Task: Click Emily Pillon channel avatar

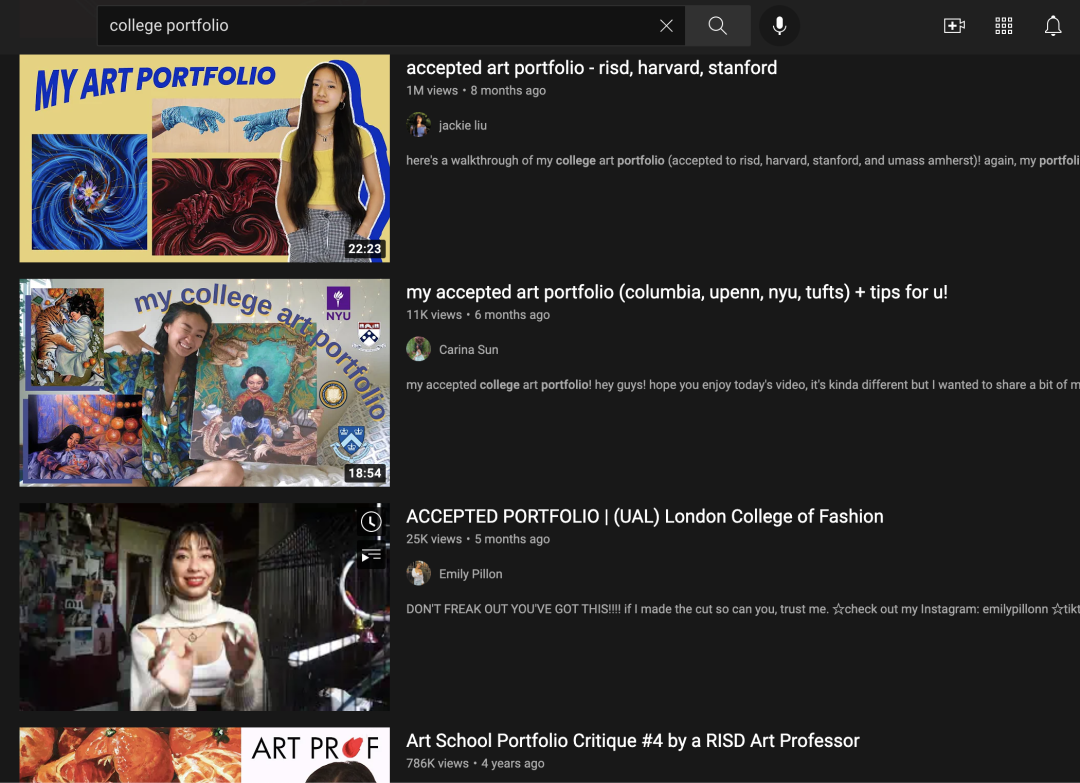Action: [x=419, y=574]
